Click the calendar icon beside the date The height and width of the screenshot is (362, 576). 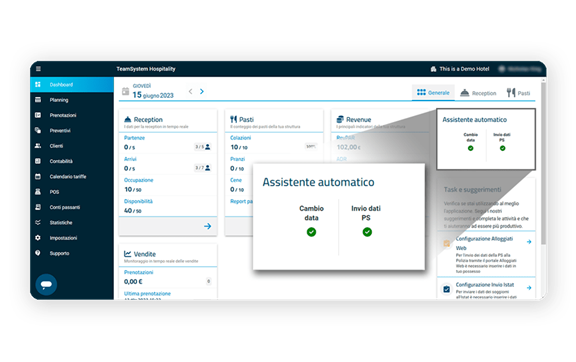(126, 91)
